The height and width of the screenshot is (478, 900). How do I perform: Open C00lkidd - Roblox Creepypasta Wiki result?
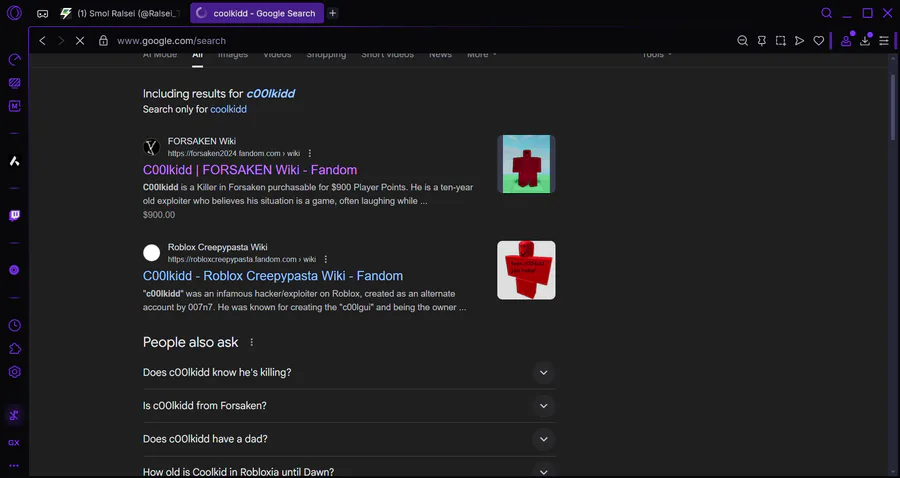(x=273, y=276)
